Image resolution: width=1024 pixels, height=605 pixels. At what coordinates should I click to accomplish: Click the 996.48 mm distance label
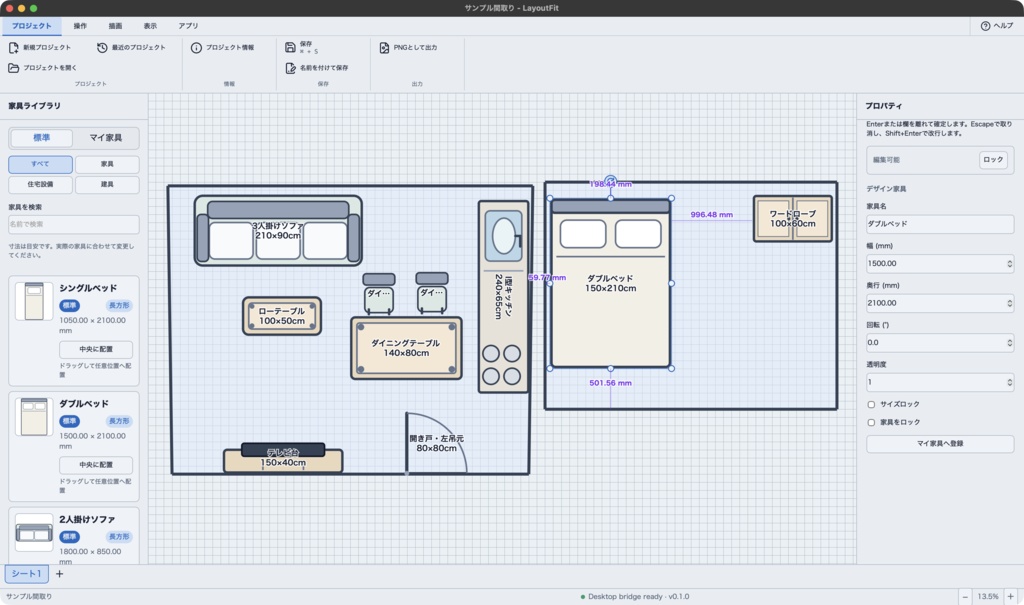pos(711,215)
